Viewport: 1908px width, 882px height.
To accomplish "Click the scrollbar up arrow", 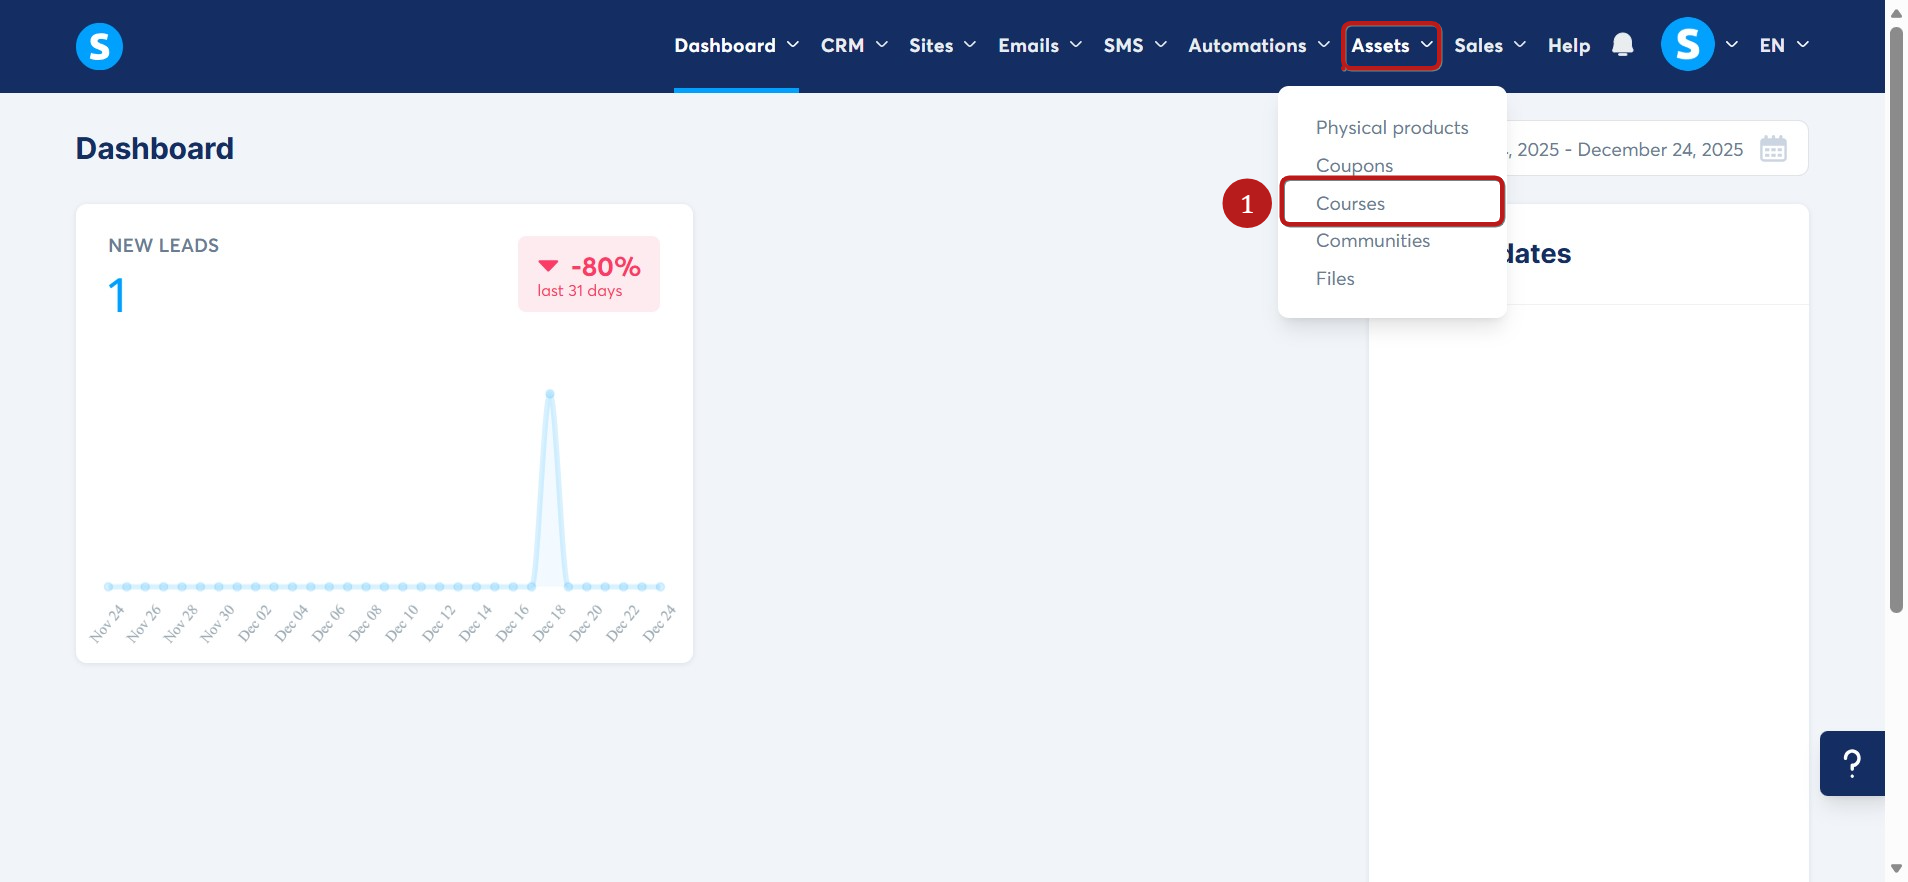I will click(1896, 13).
